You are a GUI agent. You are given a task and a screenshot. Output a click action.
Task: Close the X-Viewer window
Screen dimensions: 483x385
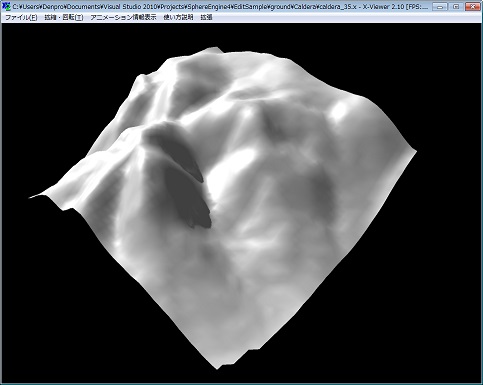(x=473, y=6)
